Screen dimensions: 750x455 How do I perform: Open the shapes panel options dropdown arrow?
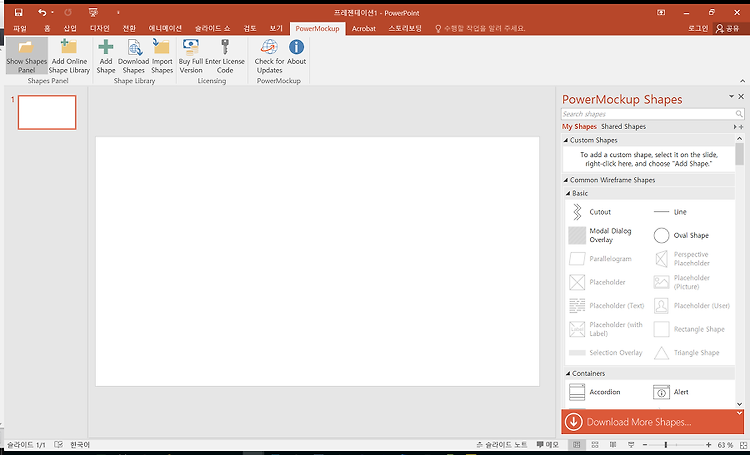click(x=731, y=97)
